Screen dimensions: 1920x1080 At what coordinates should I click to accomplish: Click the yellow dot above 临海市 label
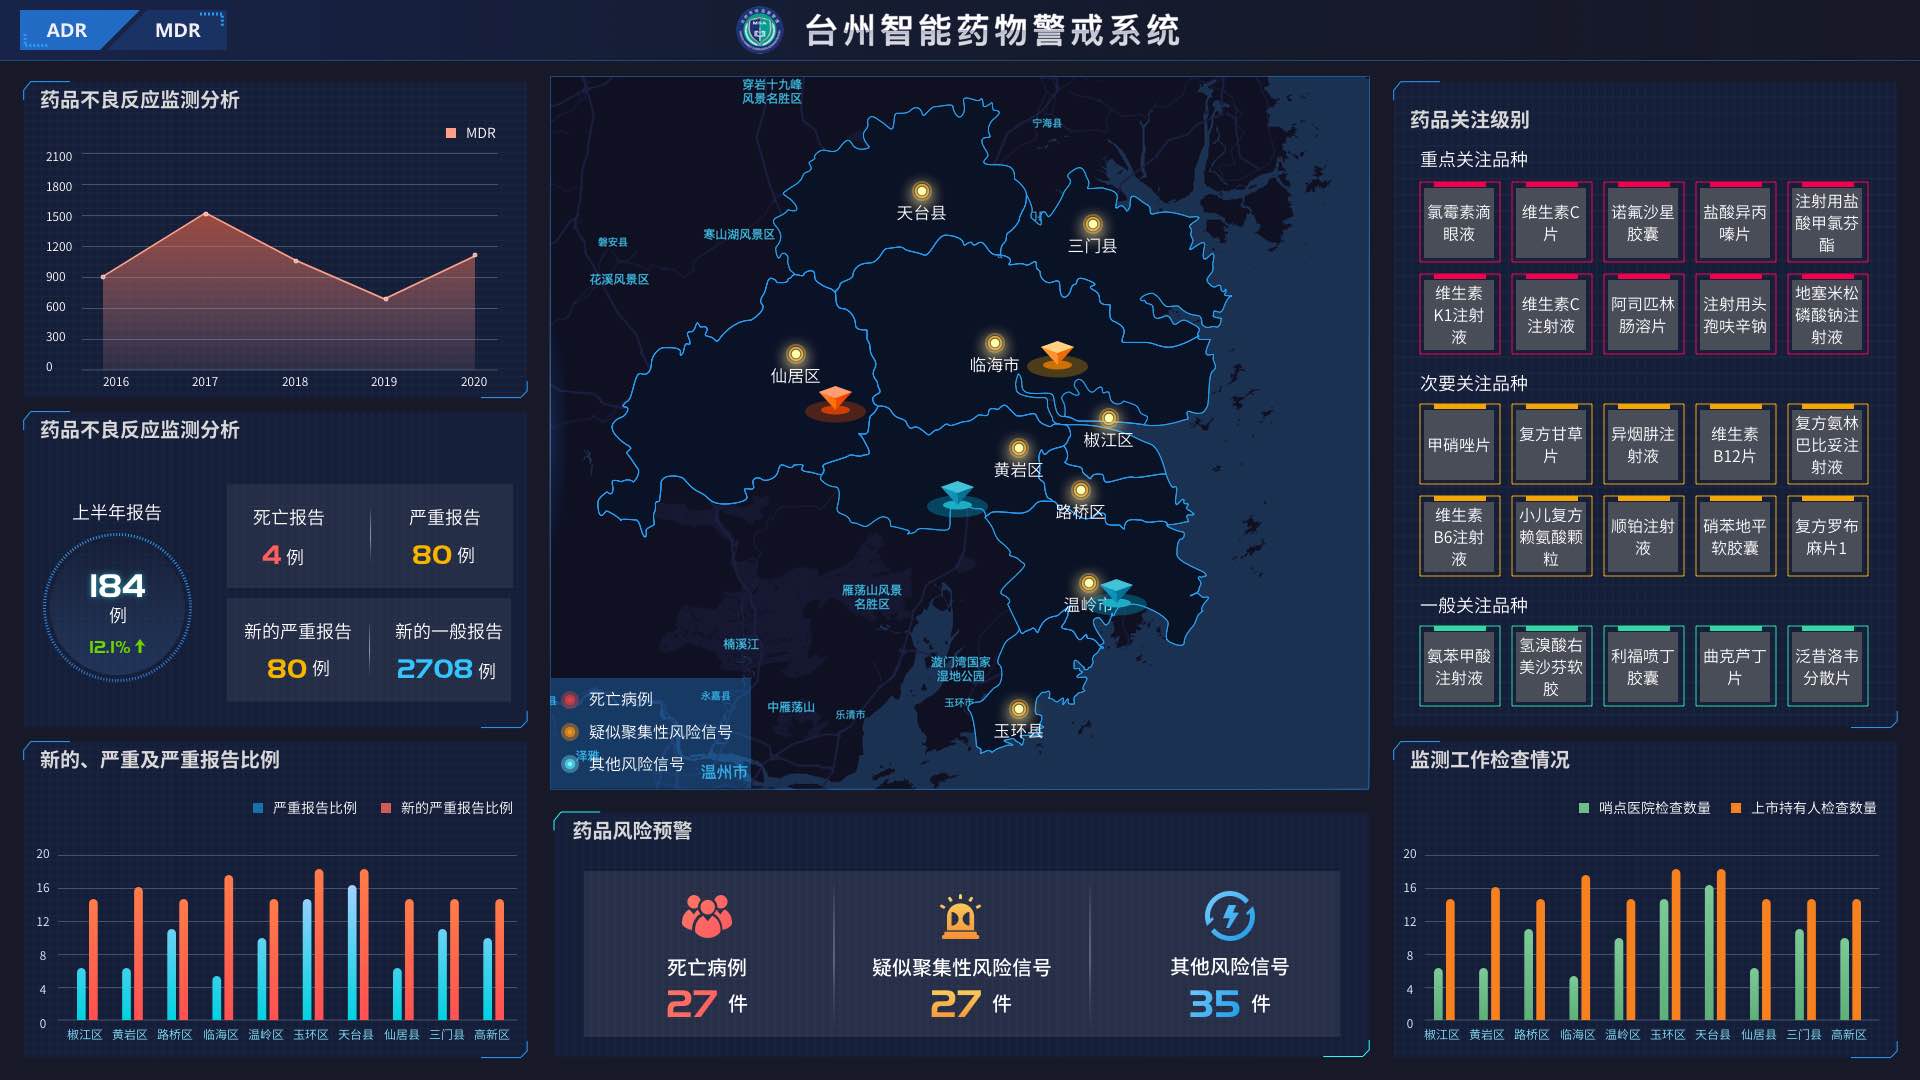[x=994, y=343]
